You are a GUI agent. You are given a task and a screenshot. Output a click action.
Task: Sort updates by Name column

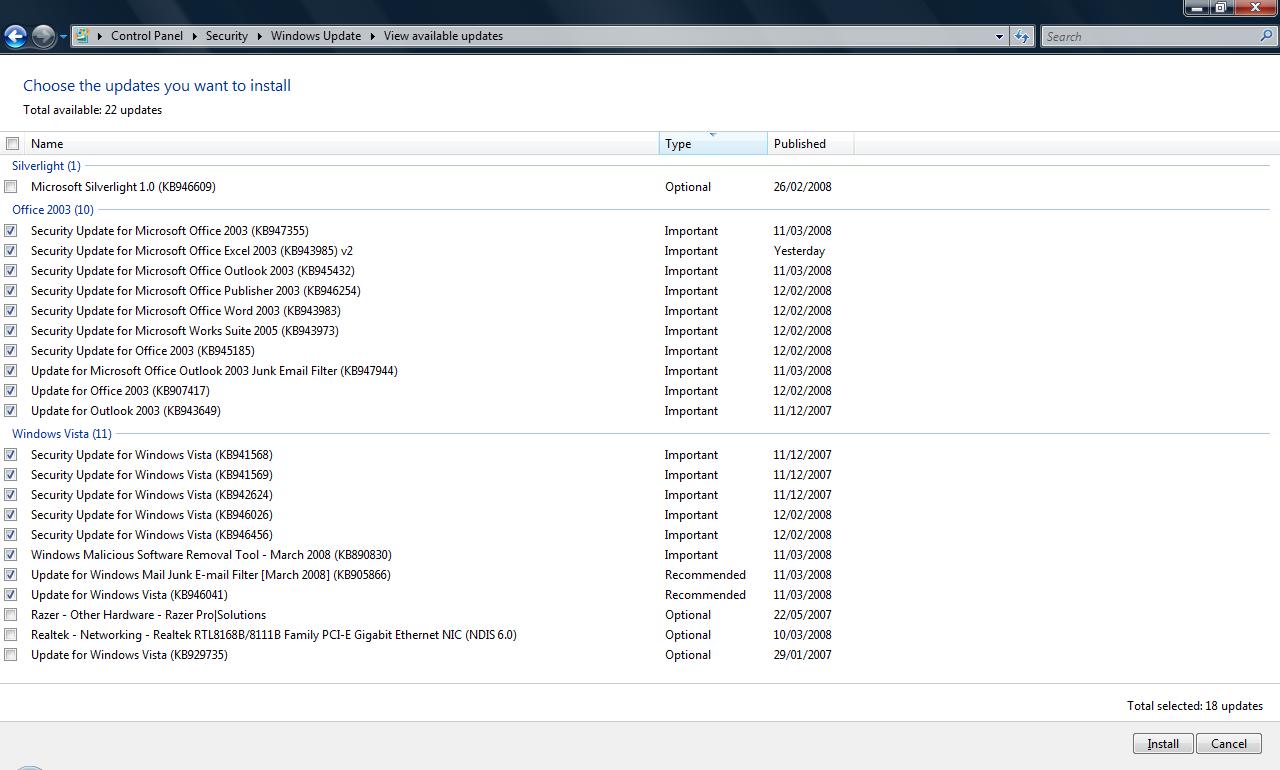[x=342, y=144]
